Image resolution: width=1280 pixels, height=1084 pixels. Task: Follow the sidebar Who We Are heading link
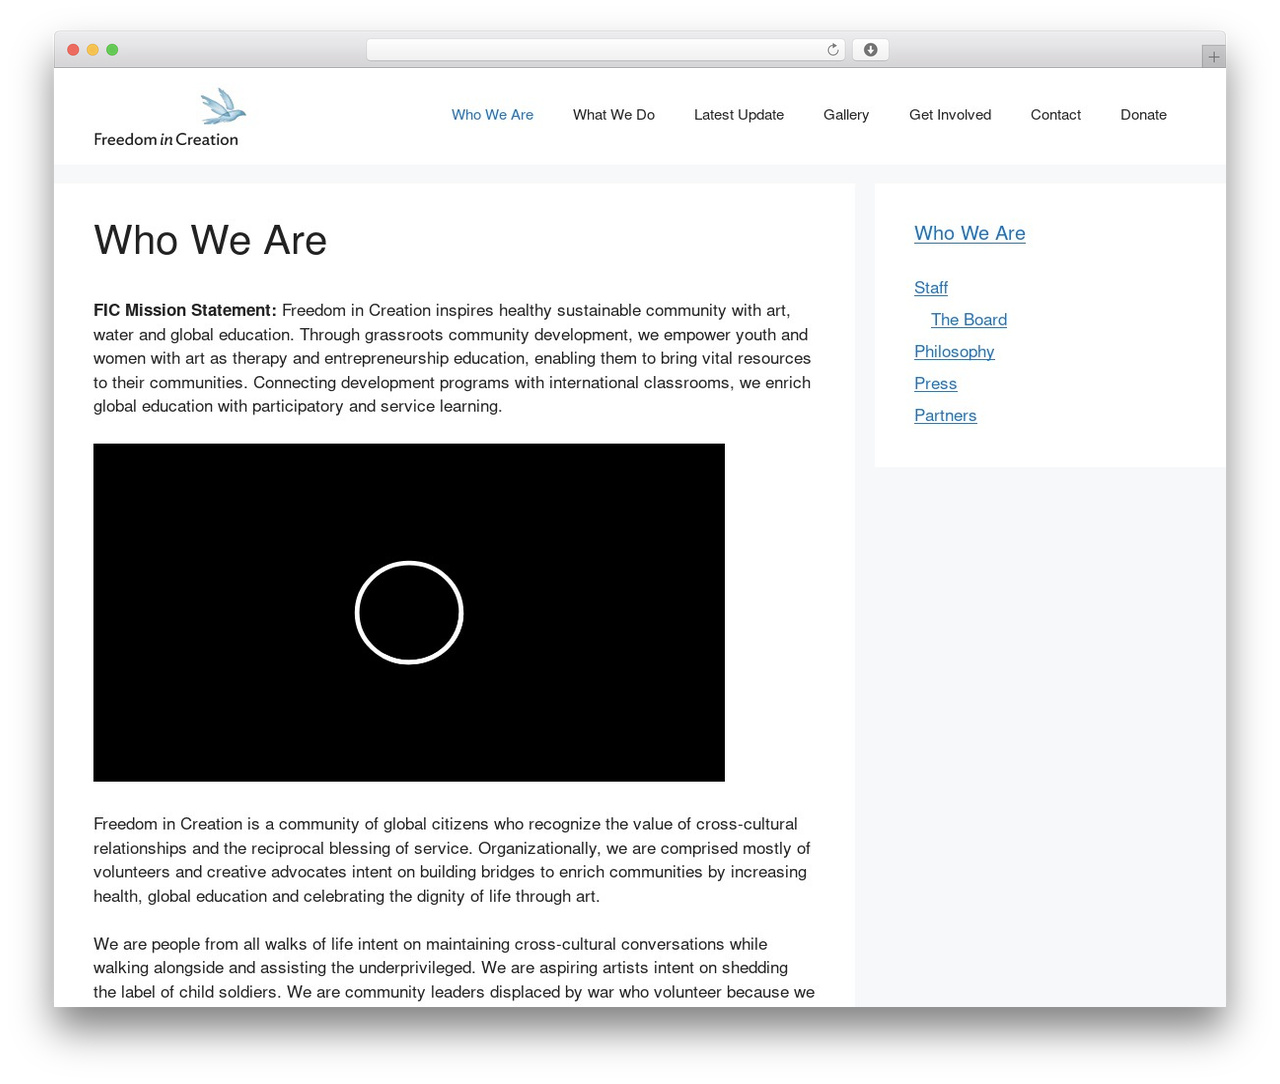click(x=970, y=233)
